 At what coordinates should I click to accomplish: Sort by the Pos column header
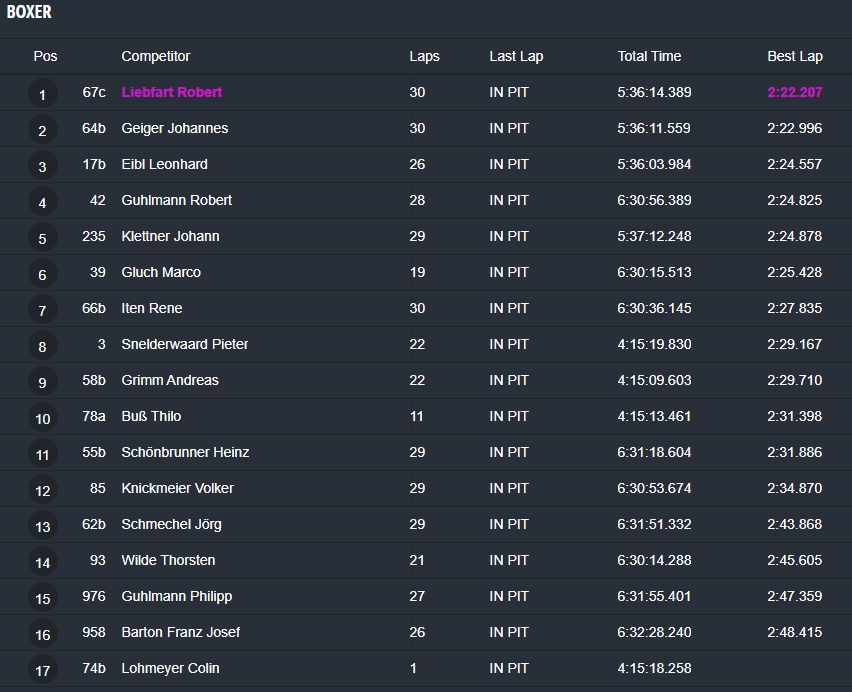[x=45, y=56]
